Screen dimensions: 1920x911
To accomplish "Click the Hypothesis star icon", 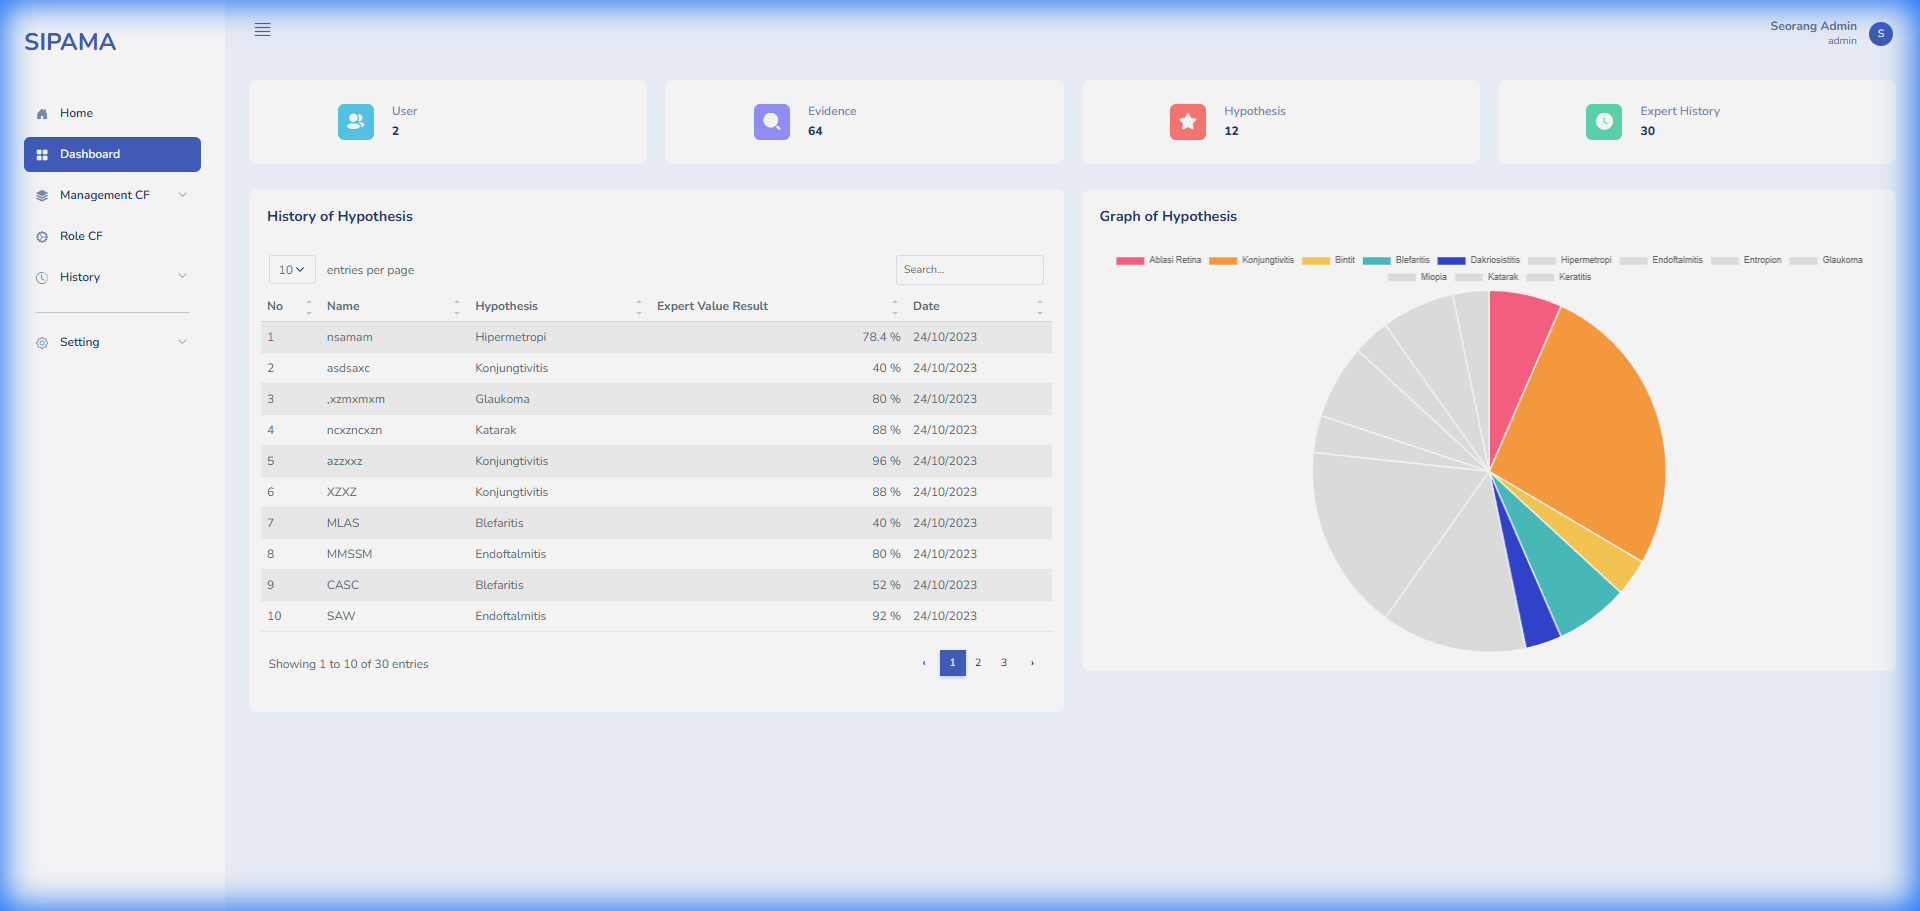I will [x=1187, y=121].
